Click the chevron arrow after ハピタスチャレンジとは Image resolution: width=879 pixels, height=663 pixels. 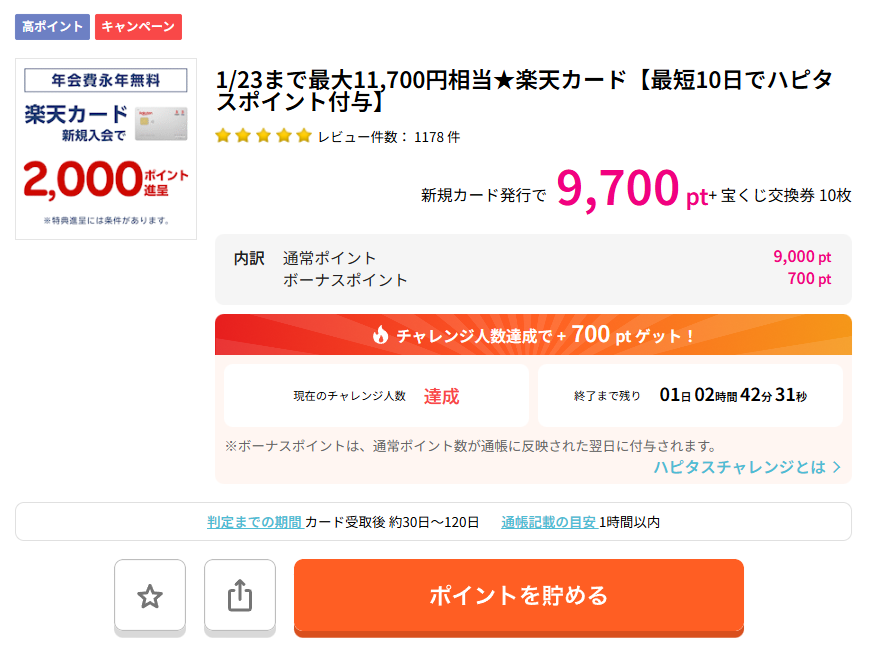tap(837, 467)
